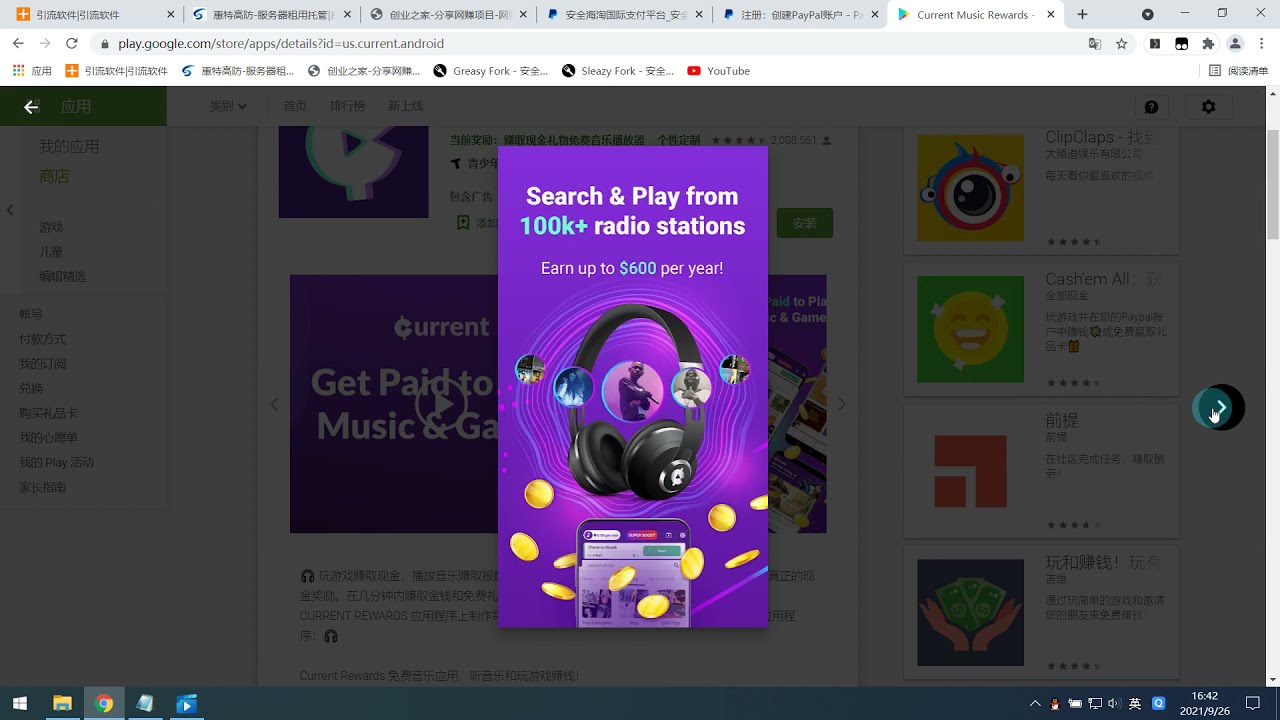This screenshot has width=1280, height=720.
Task: Open a new browser tab
Action: [x=1082, y=15]
